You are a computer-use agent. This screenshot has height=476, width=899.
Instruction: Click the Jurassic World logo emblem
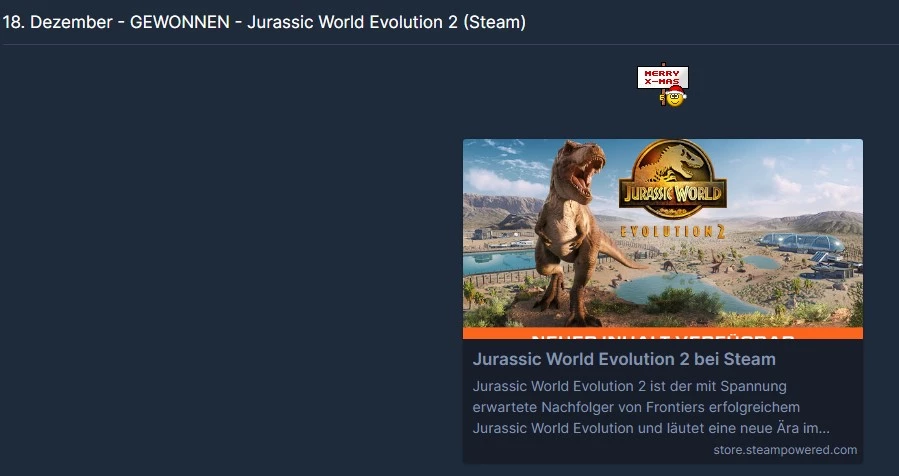pyautogui.click(x=673, y=179)
